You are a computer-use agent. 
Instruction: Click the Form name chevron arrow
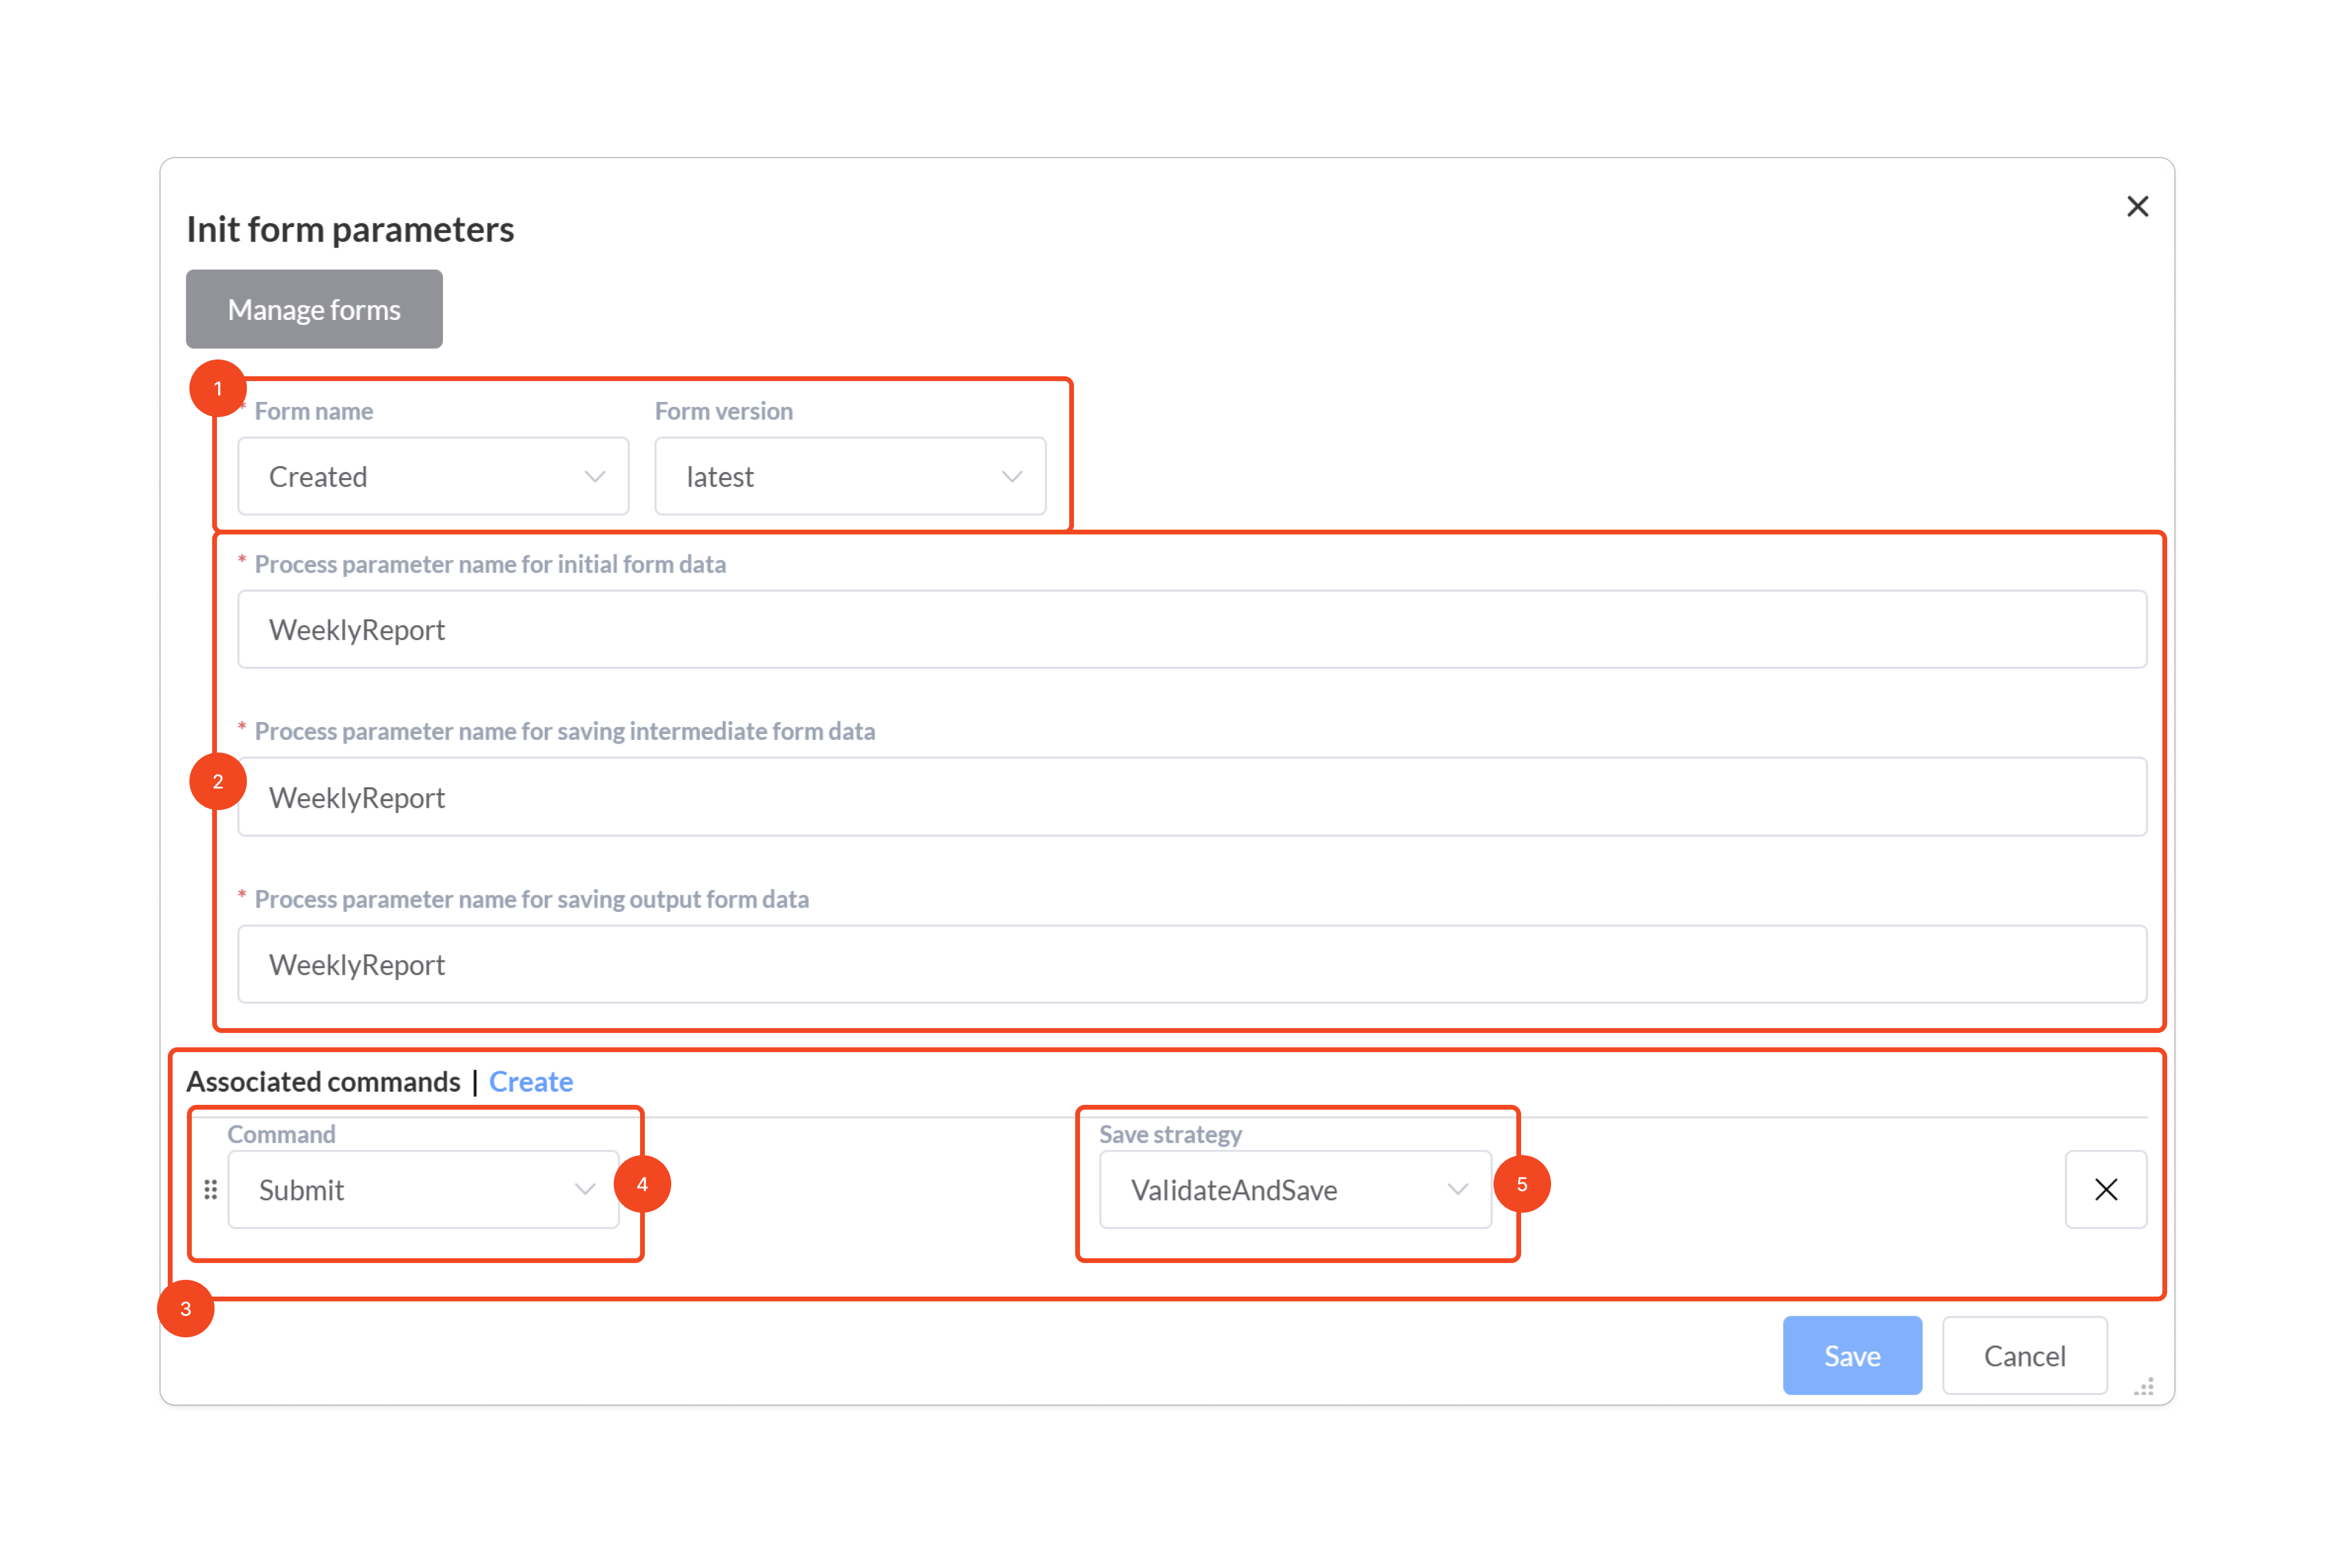595,476
